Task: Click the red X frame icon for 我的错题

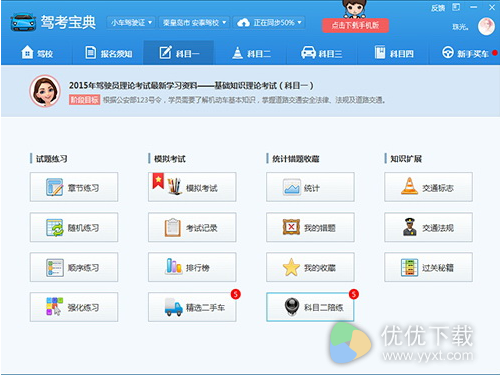Action: 291,227
